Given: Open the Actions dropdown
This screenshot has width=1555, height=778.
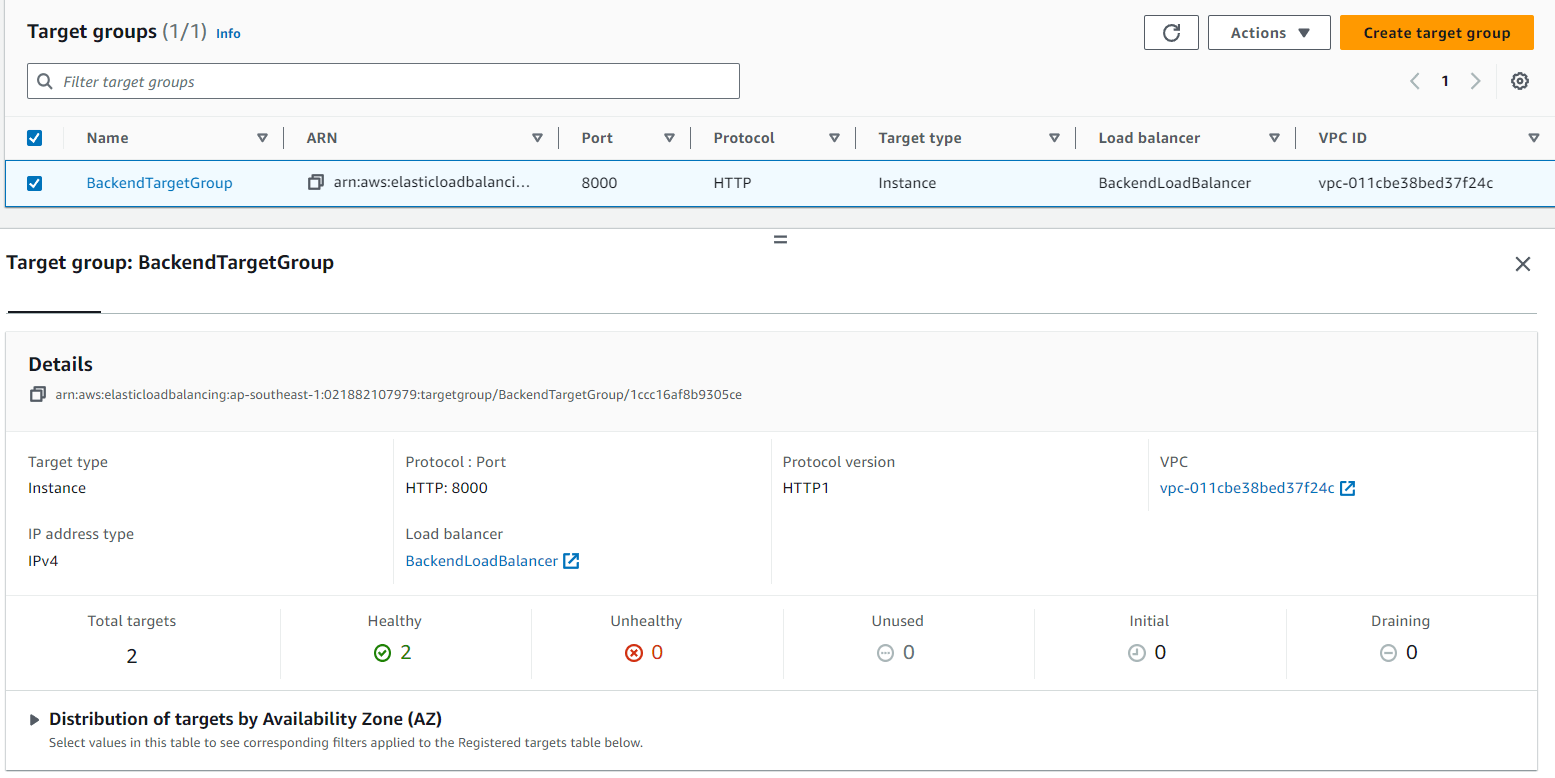Looking at the screenshot, I should 1269,32.
